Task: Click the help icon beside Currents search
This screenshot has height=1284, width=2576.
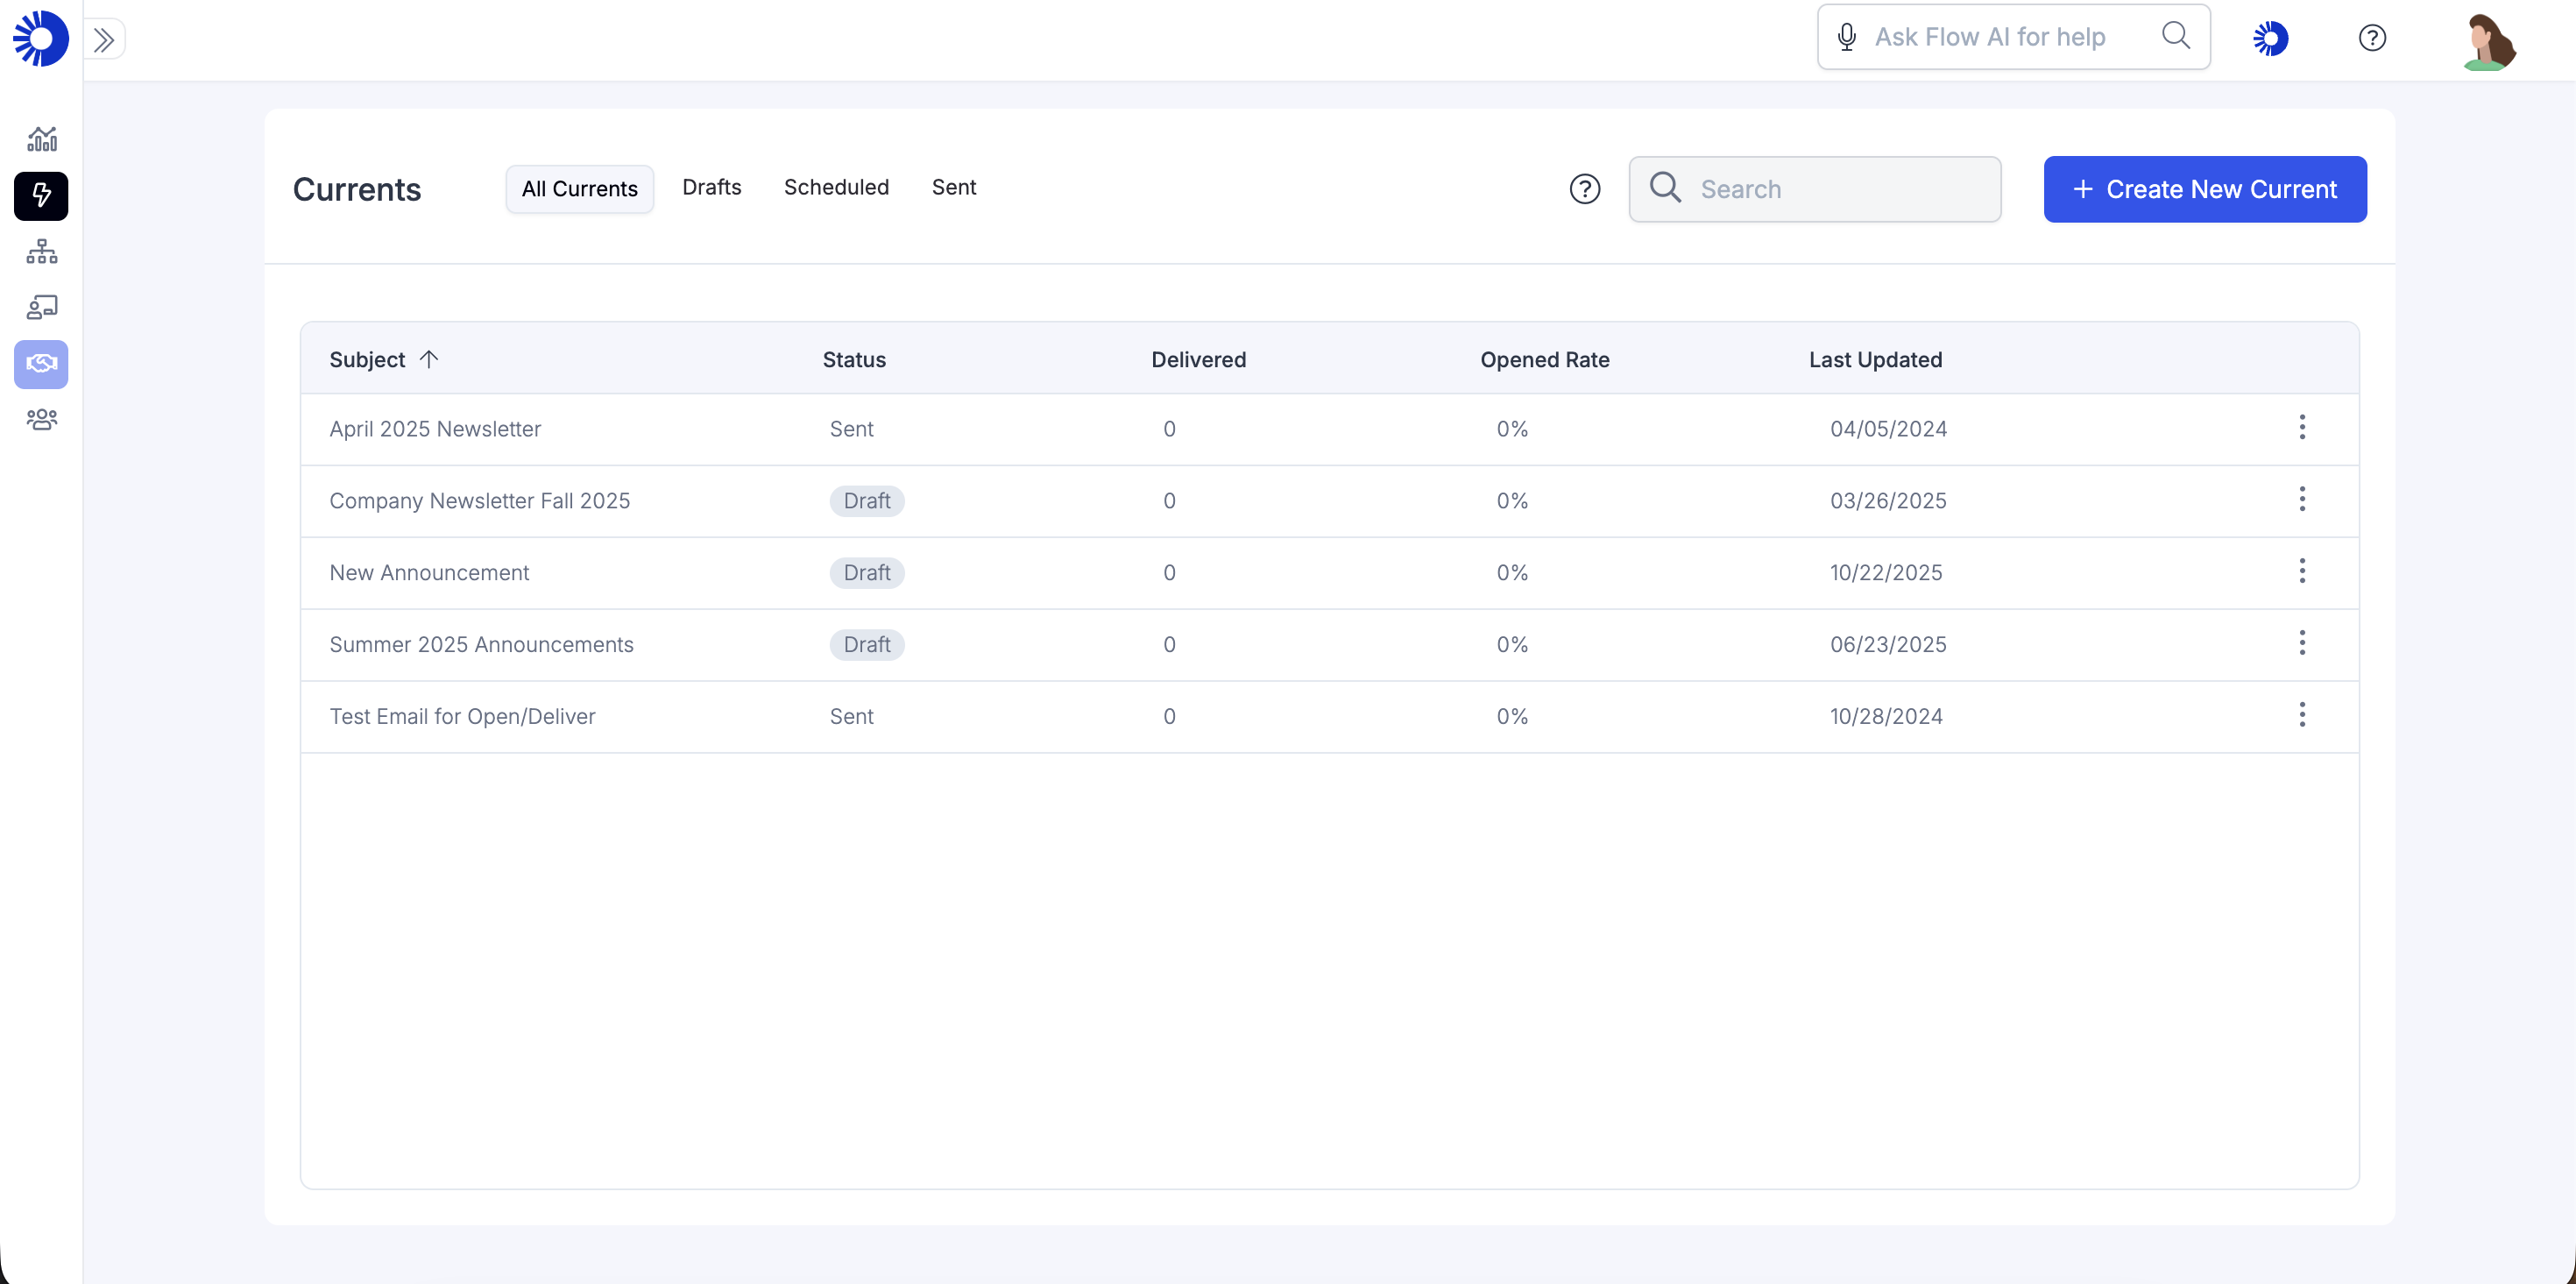Action: click(1584, 189)
